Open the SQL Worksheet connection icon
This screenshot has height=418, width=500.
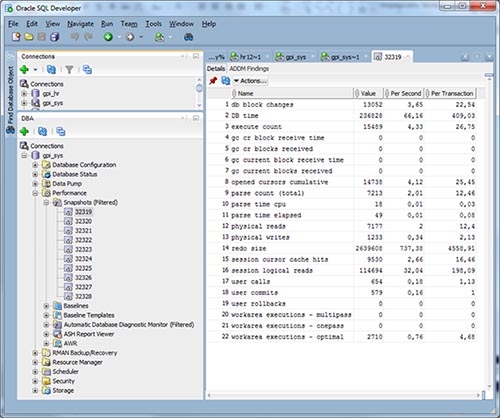click(x=159, y=37)
